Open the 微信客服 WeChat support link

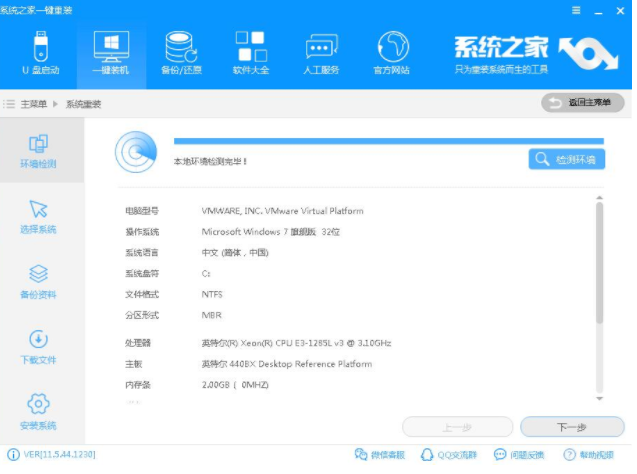[x=380, y=456]
